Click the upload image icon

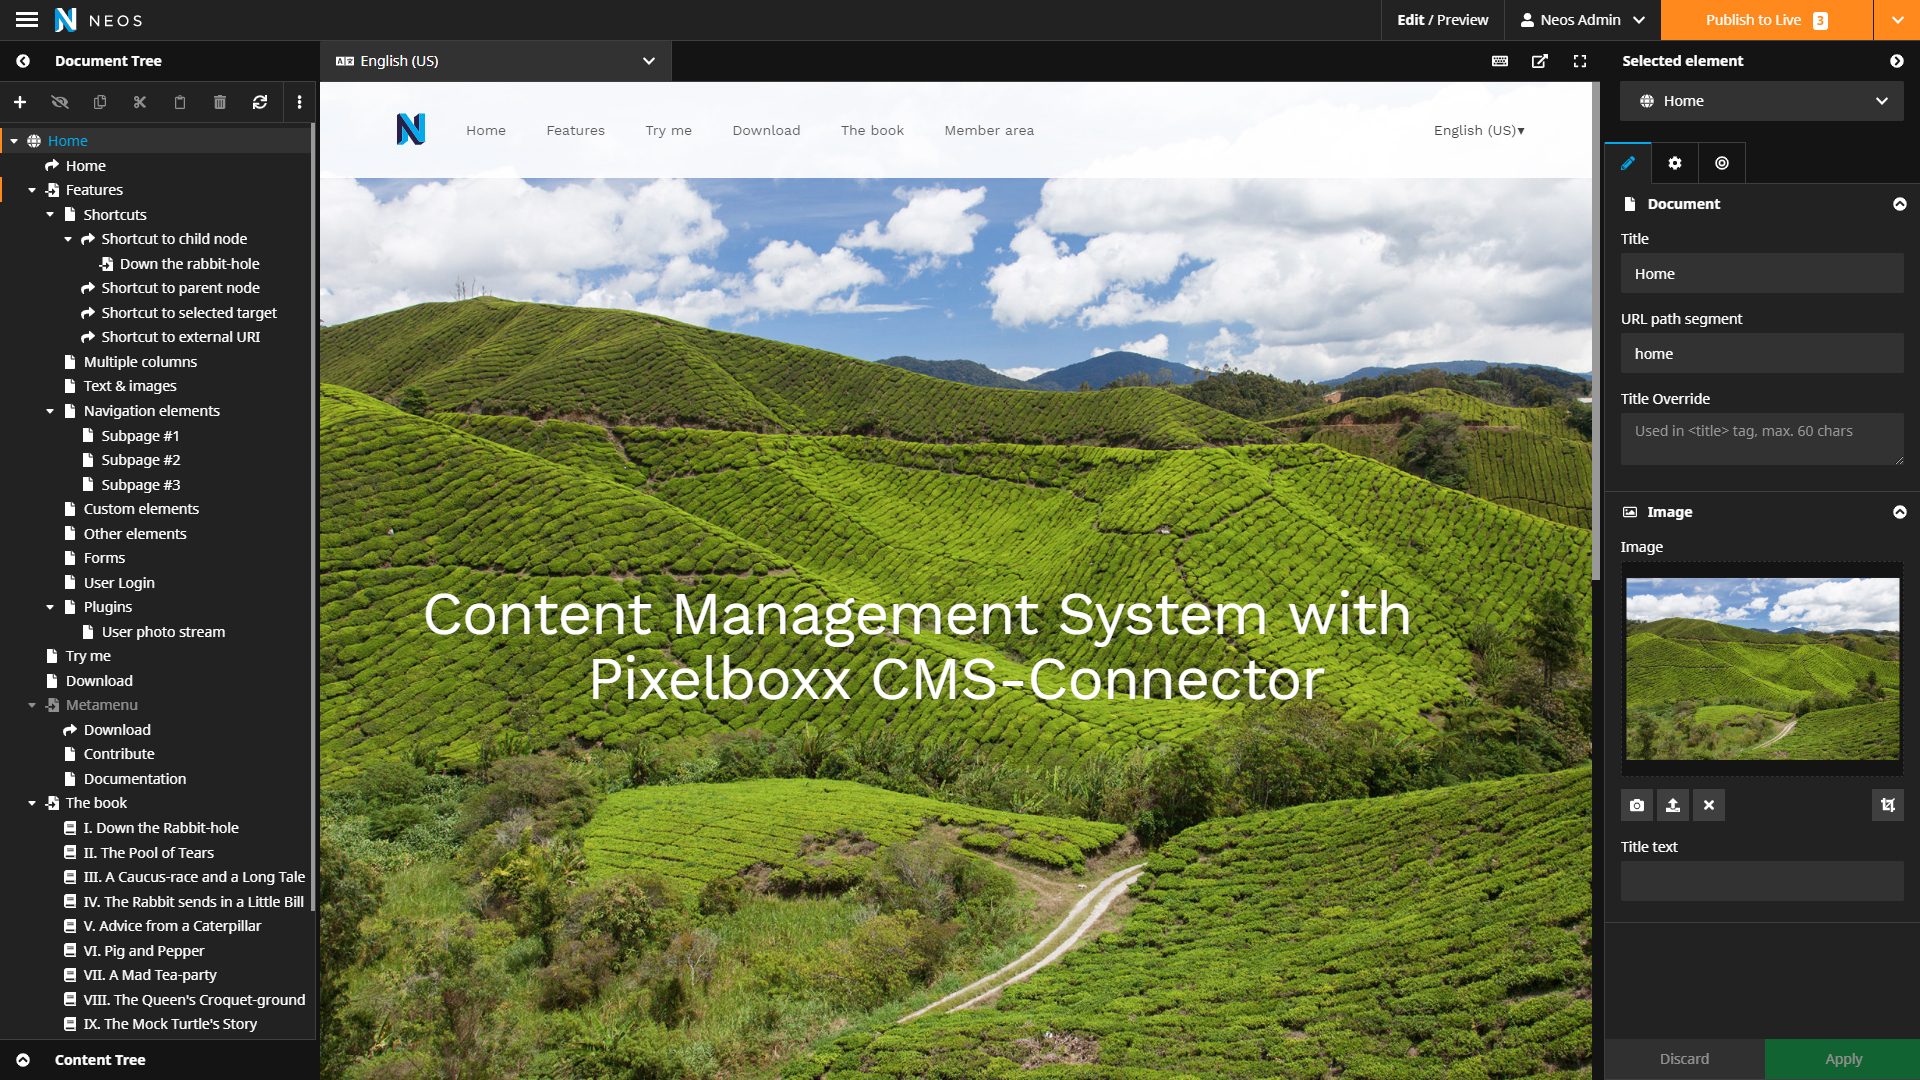tap(1673, 805)
